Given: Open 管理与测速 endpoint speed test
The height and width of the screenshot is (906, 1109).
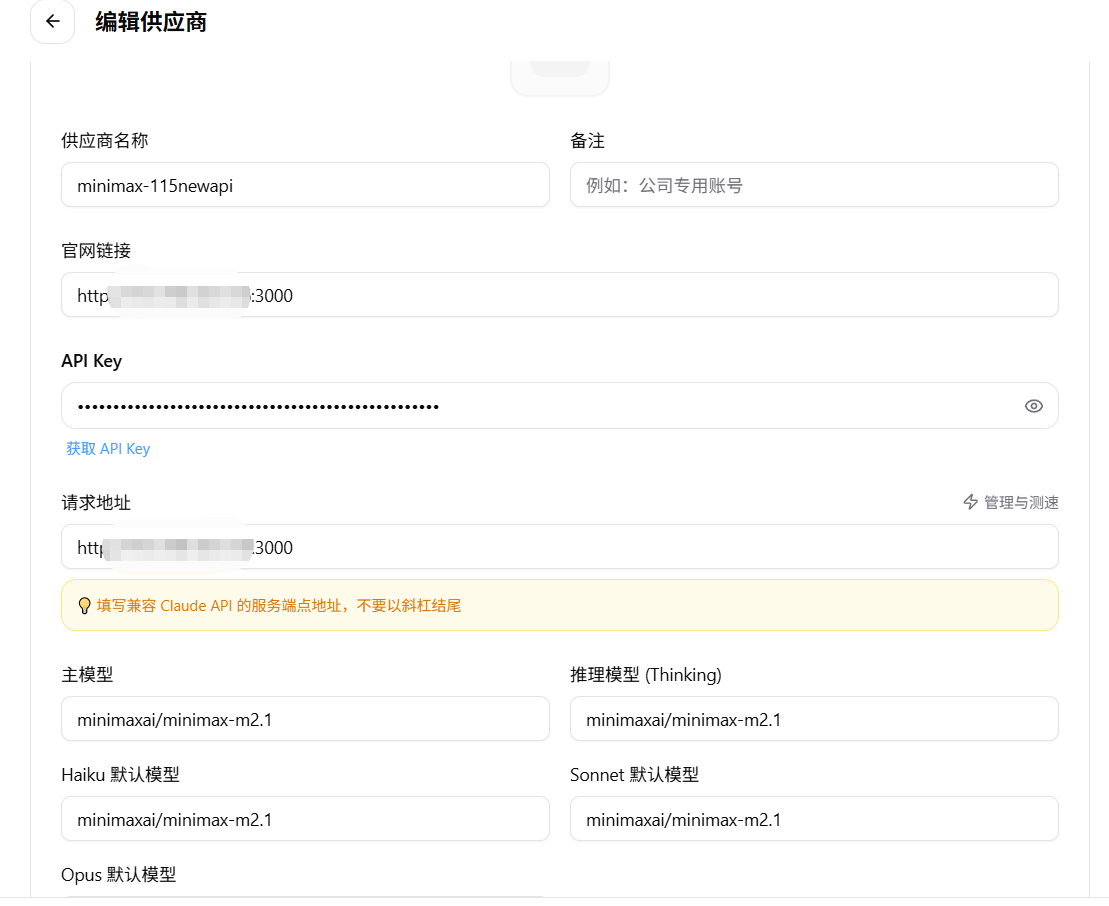Looking at the screenshot, I should (x=1011, y=502).
